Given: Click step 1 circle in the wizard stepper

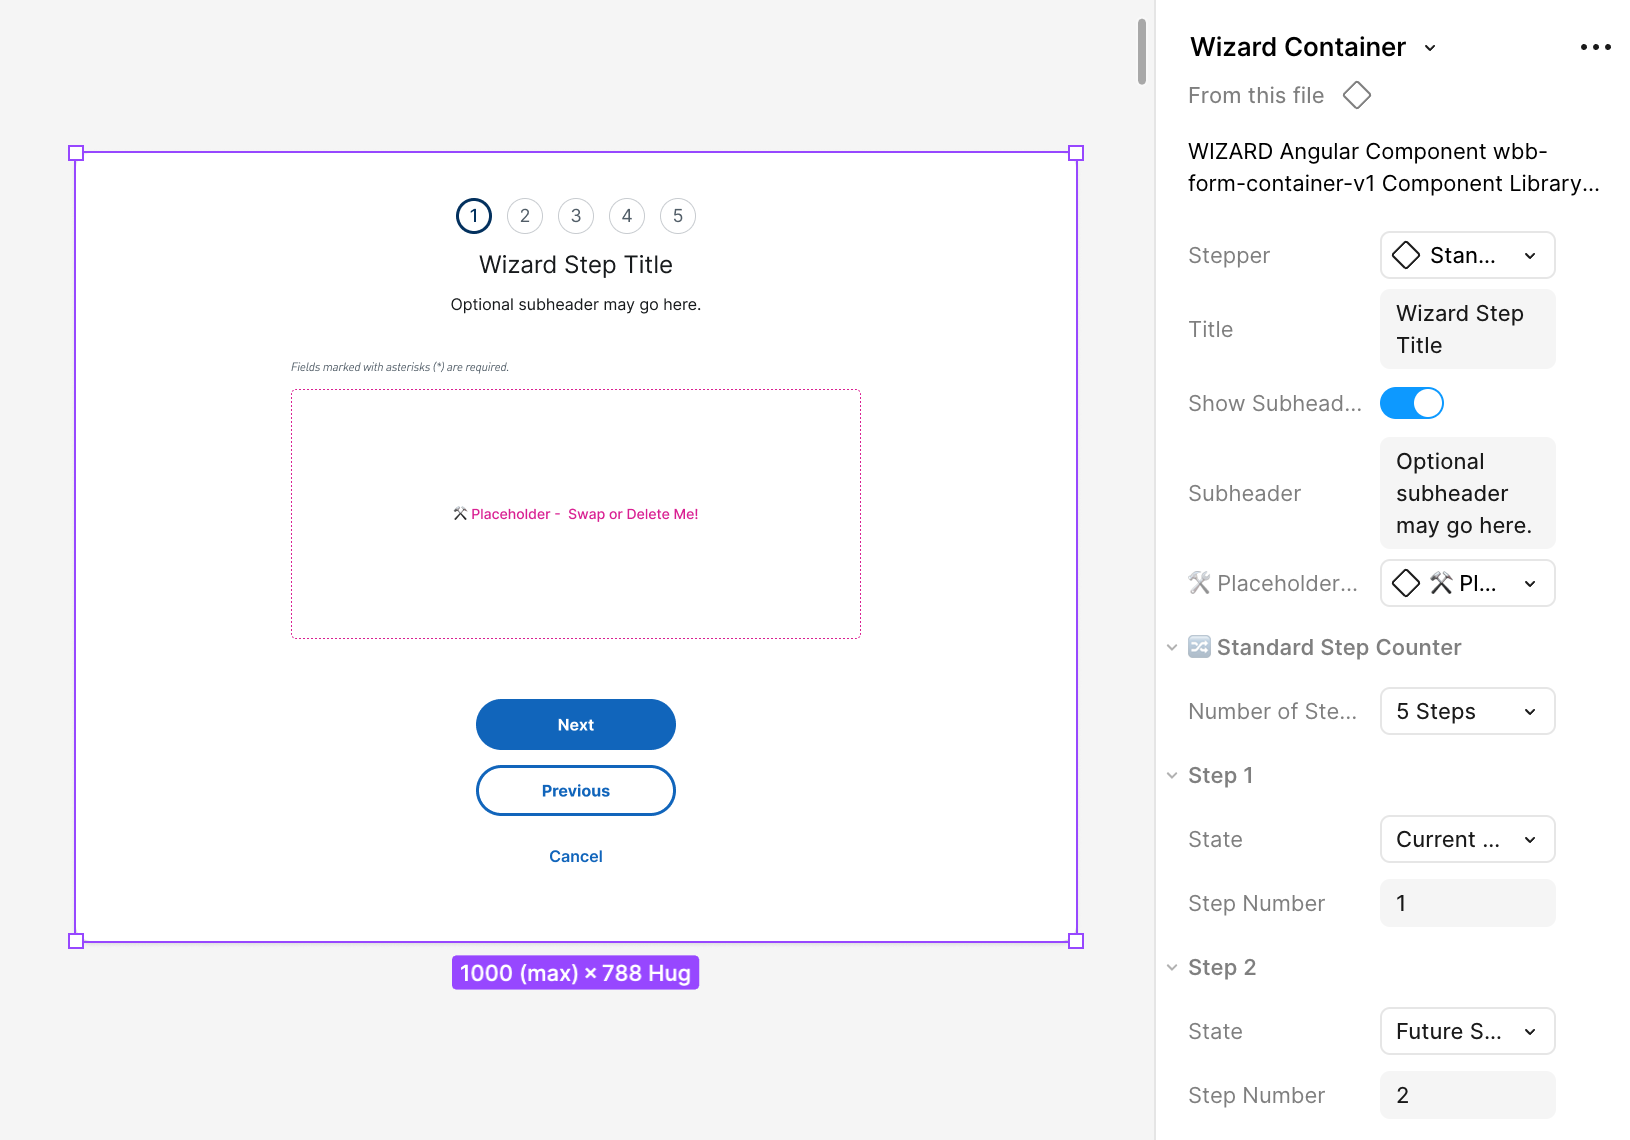Looking at the screenshot, I should coord(474,216).
